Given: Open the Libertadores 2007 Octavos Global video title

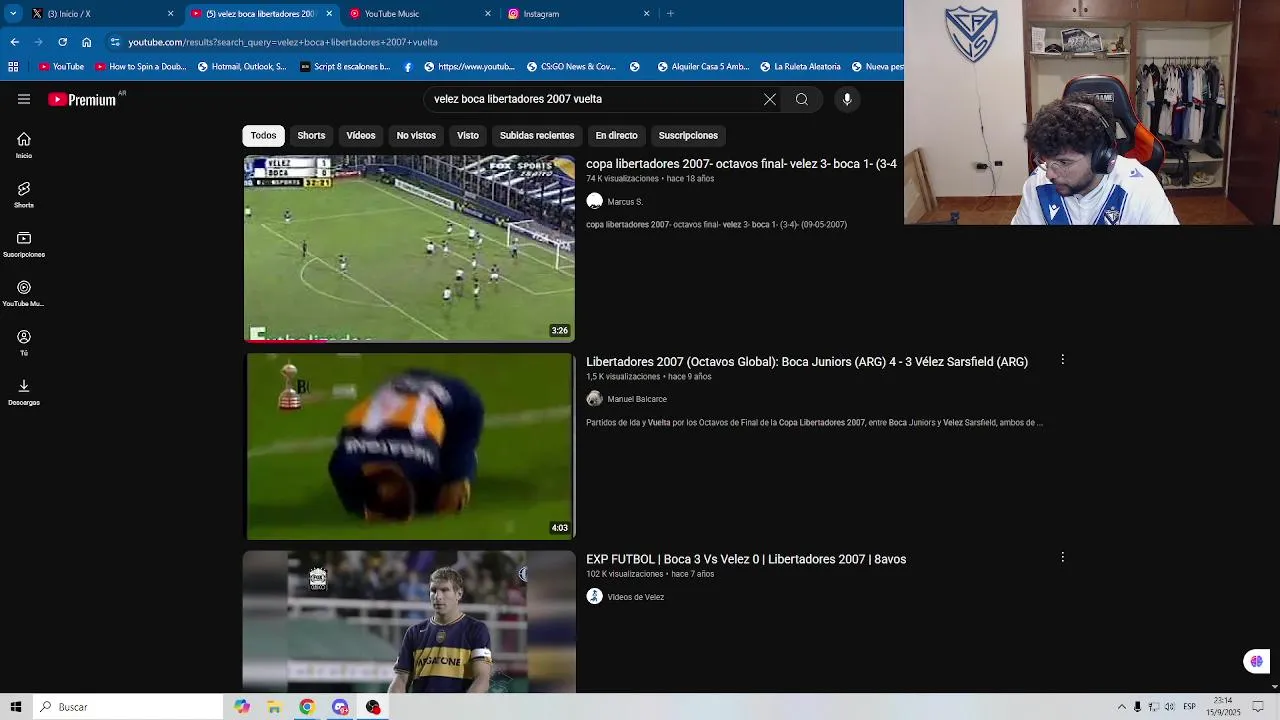Looking at the screenshot, I should 807,361.
